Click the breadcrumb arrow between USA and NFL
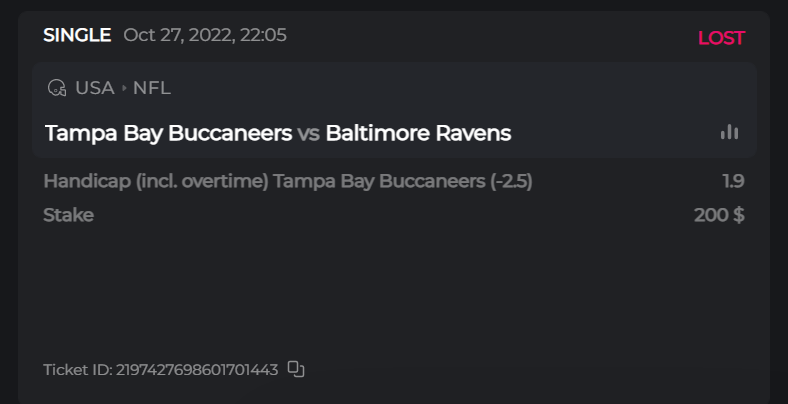This screenshot has height=404, width=788. (124, 88)
